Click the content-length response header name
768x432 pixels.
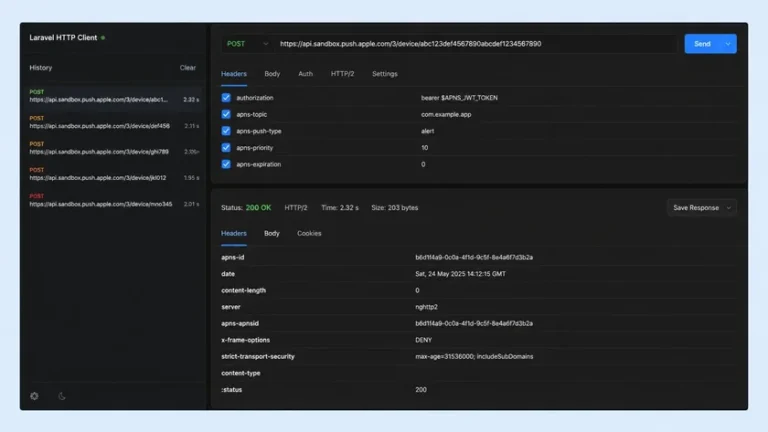[x=243, y=290]
